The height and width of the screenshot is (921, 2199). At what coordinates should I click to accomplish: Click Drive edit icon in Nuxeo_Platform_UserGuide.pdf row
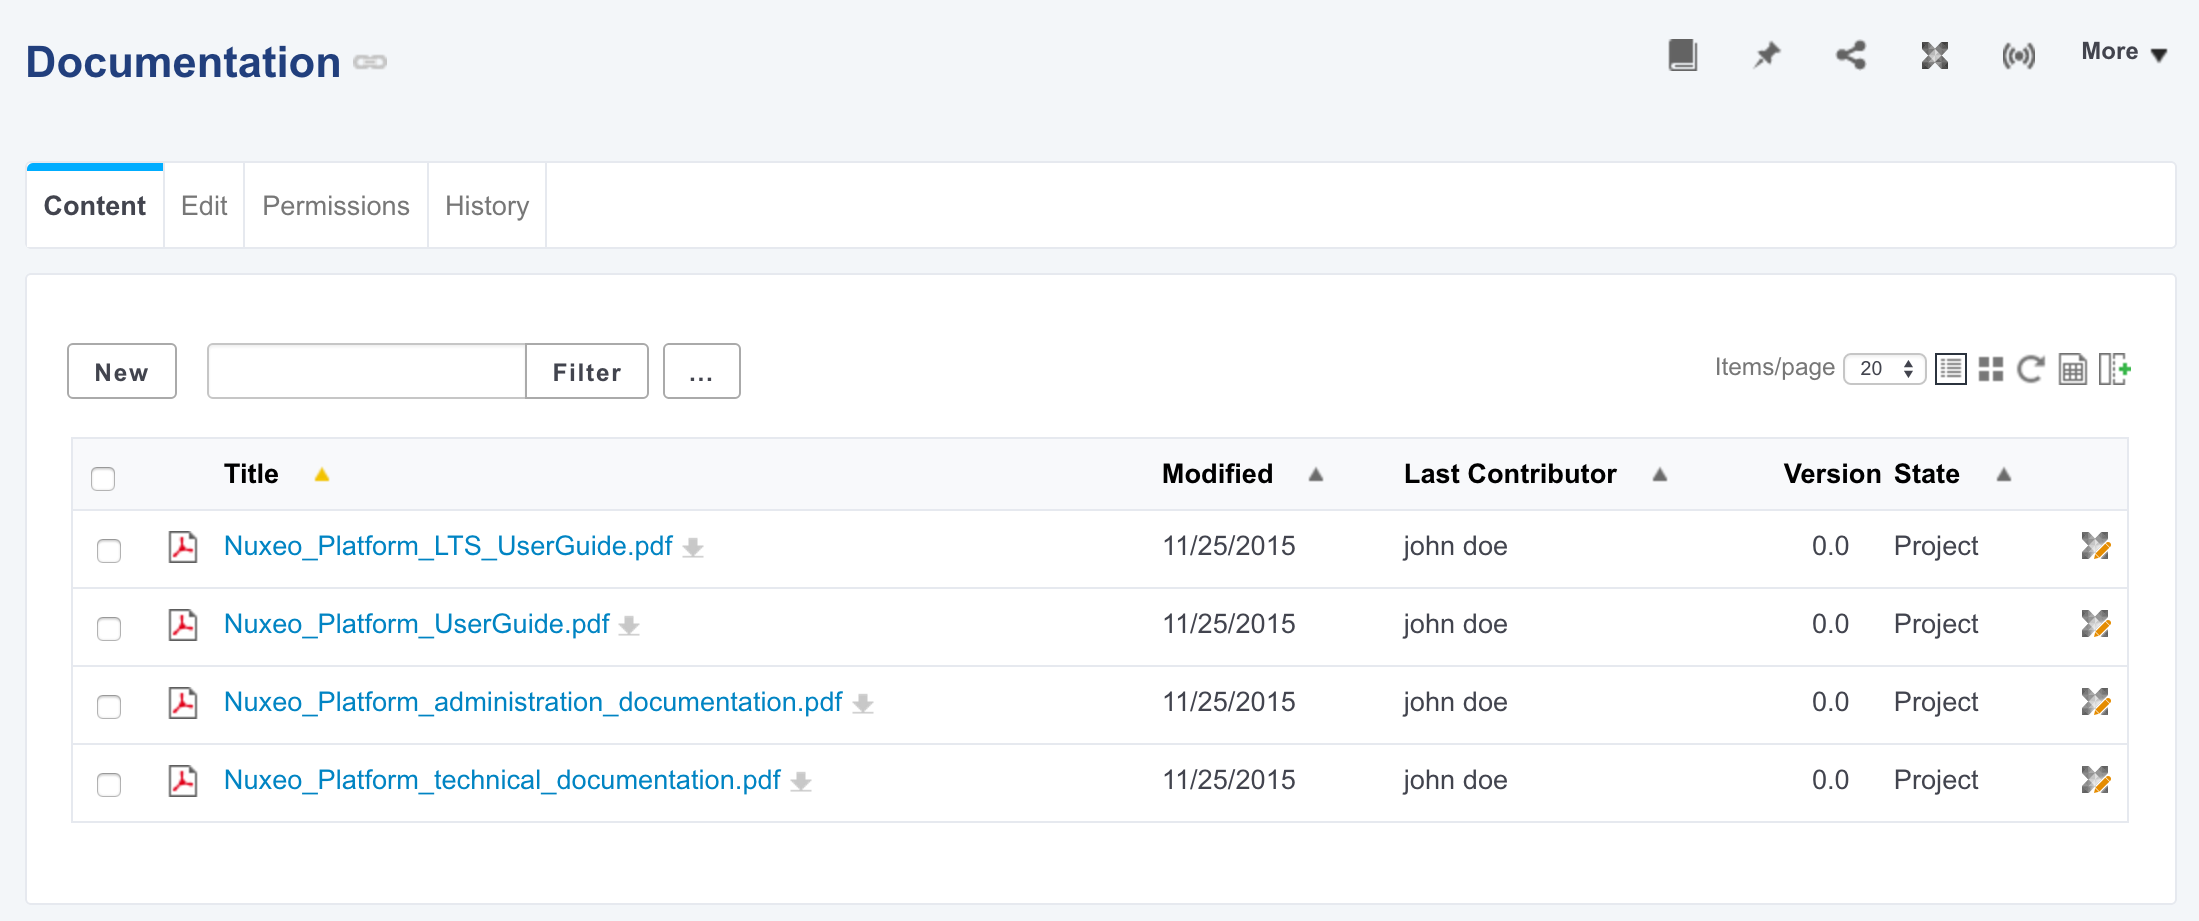coord(2095,624)
